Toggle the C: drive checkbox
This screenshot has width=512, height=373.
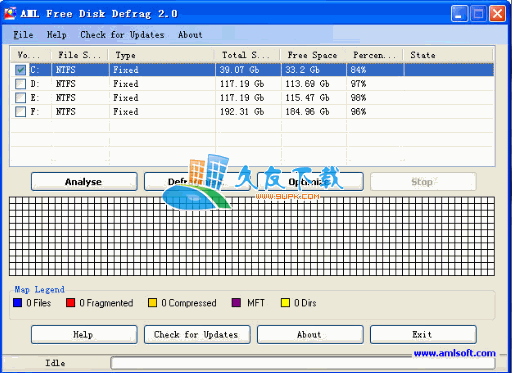coord(20,70)
